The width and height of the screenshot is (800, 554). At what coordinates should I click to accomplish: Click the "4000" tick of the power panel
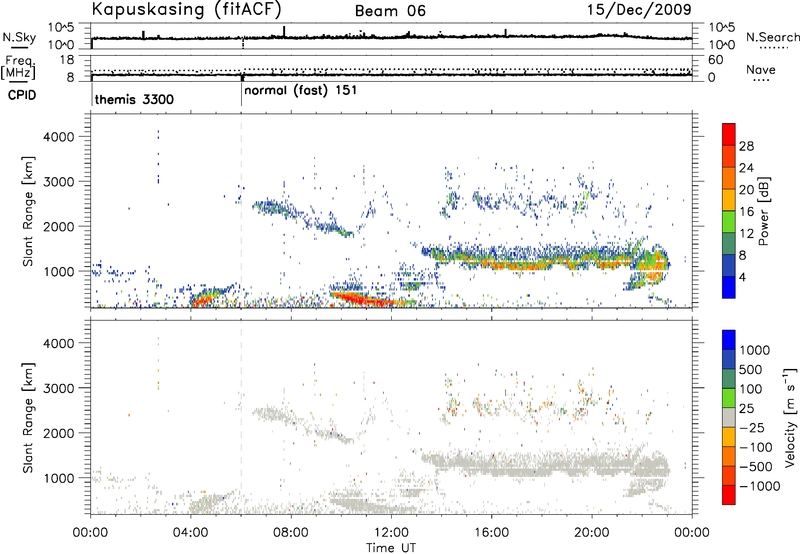[58, 137]
